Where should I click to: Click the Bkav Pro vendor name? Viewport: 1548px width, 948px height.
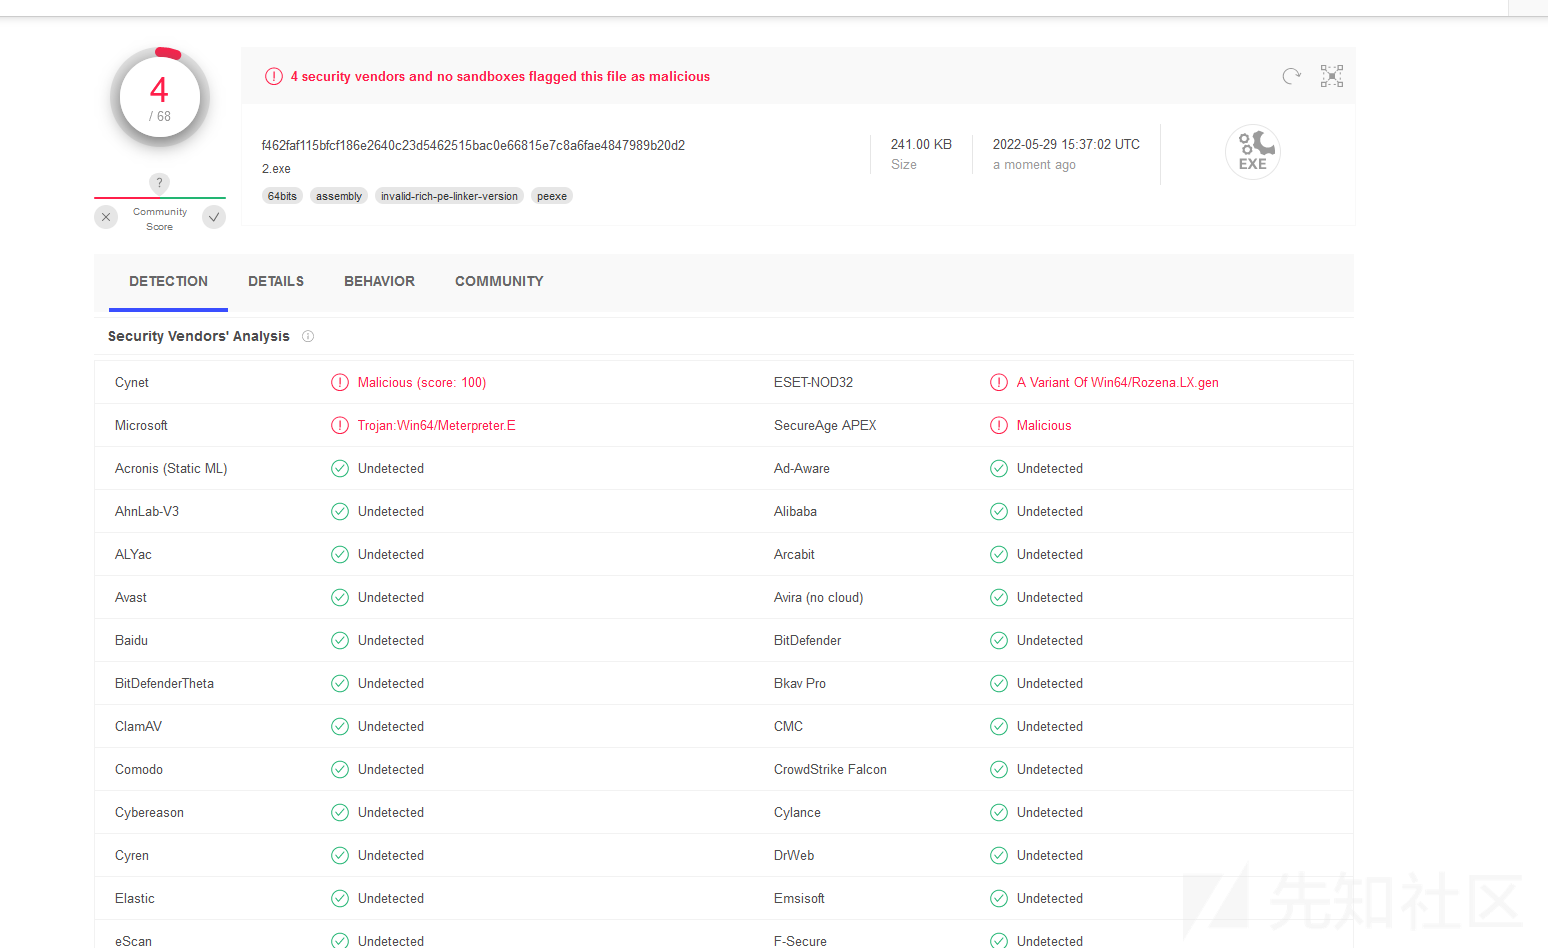pos(800,683)
